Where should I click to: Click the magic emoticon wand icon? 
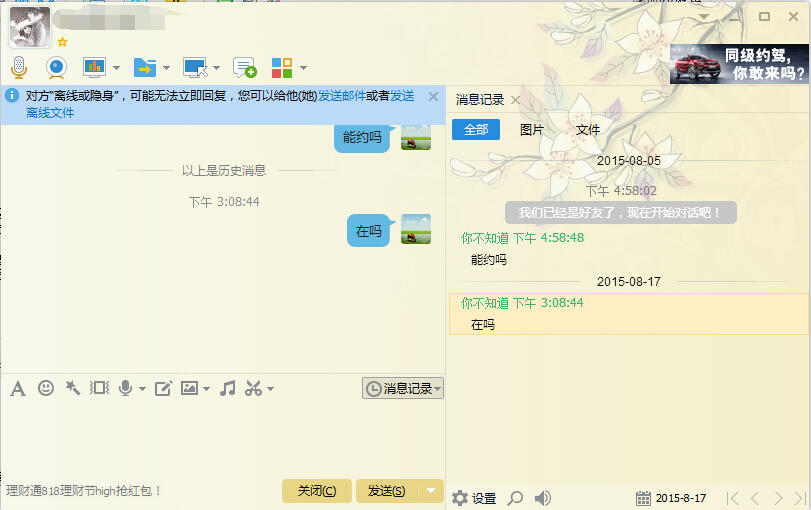(72, 388)
